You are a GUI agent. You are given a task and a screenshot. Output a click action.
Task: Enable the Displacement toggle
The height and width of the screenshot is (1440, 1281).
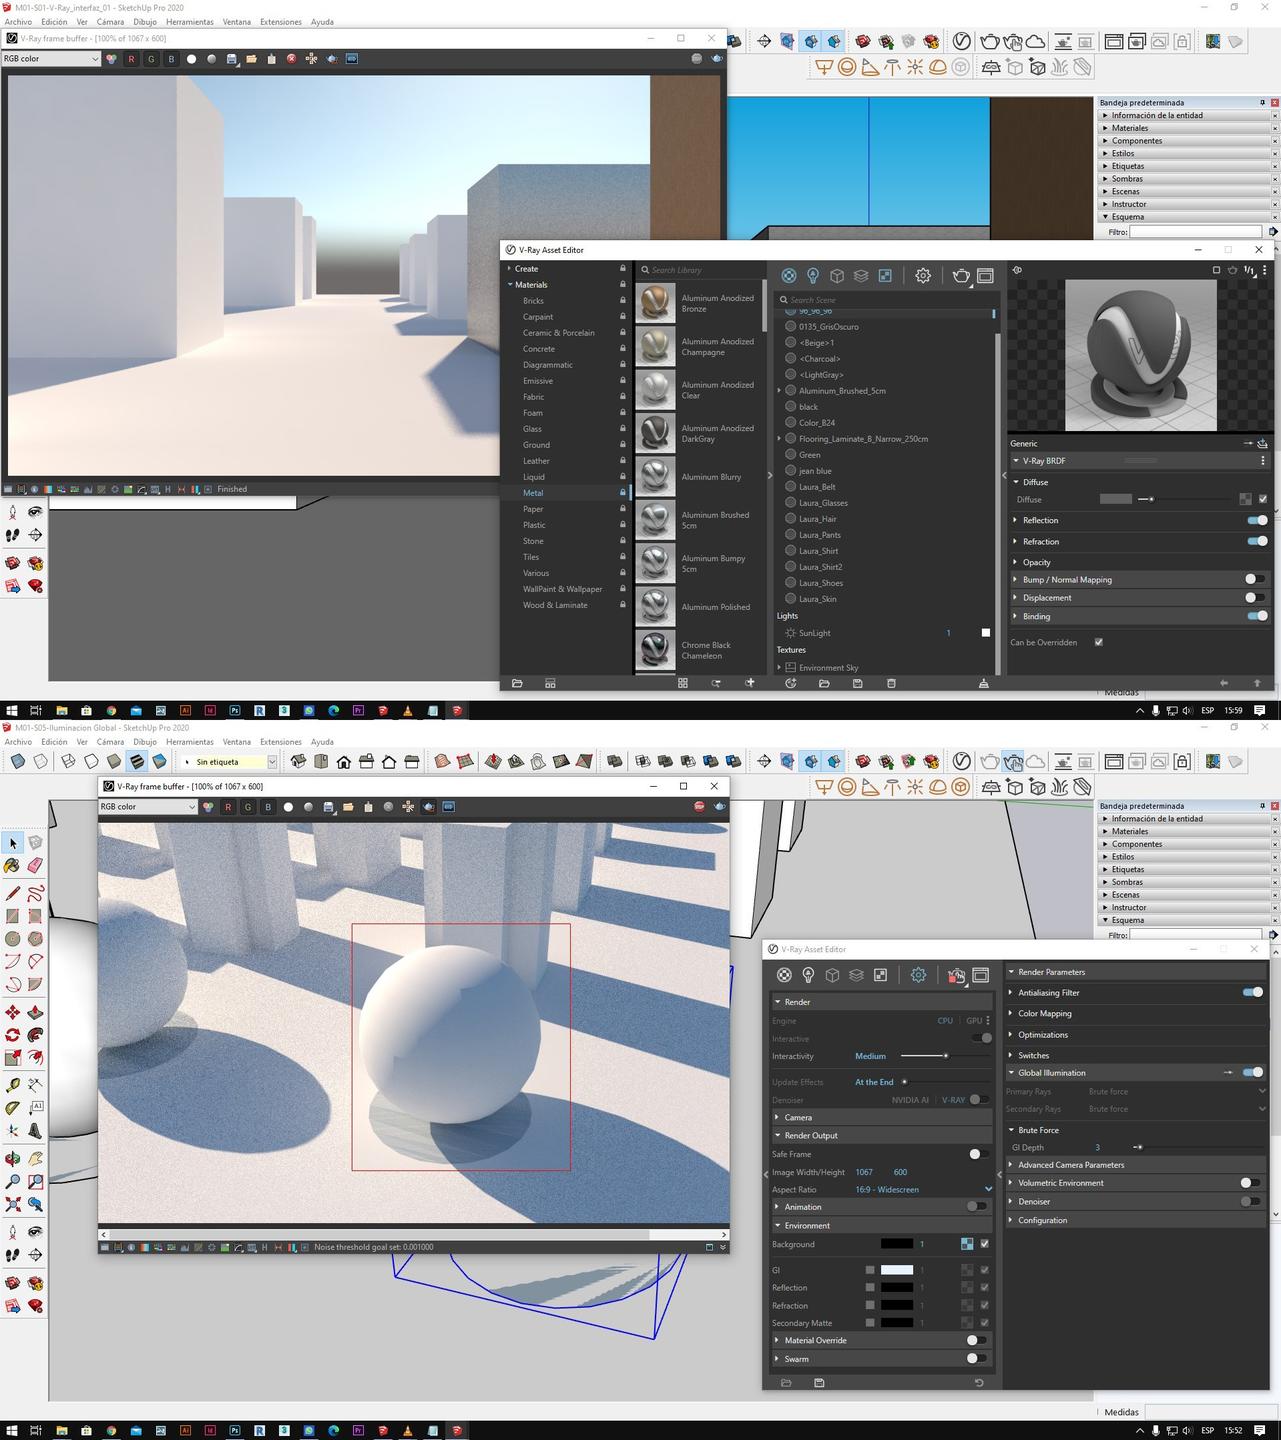click(x=1255, y=598)
